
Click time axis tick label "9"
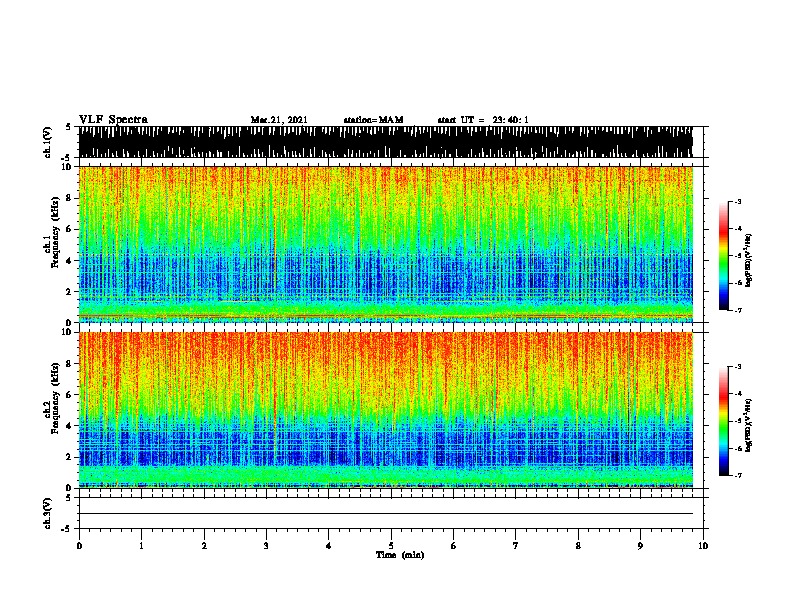pyautogui.click(x=640, y=546)
